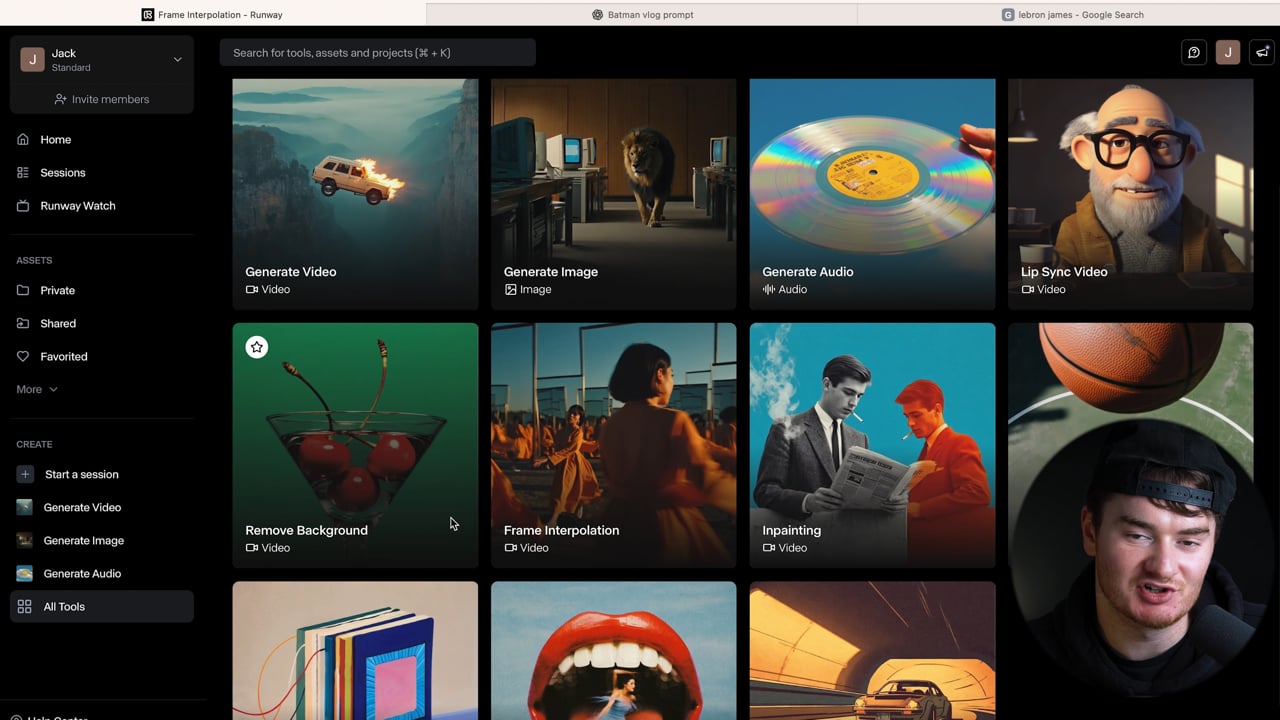This screenshot has width=1280, height=720.
Task: Click the help chat icon at top right
Action: pos(1194,53)
